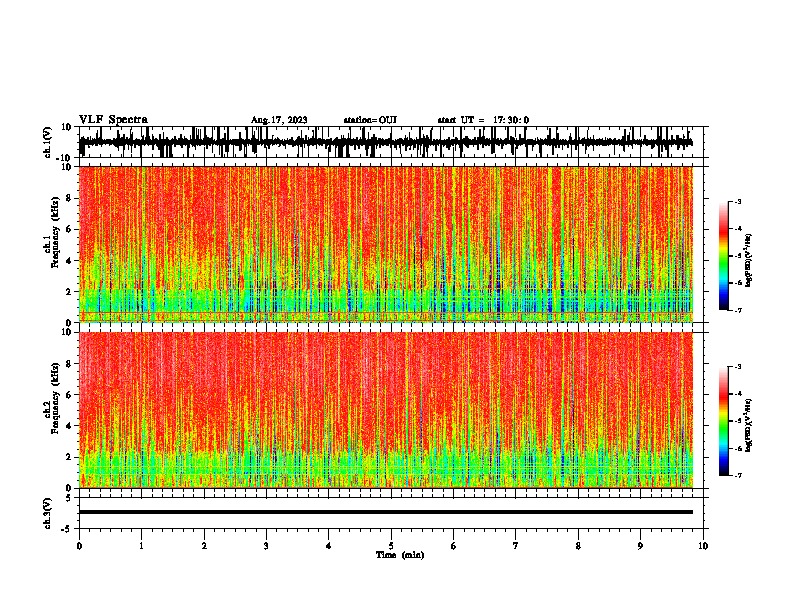Click the time axis tick label "7"

(516, 546)
